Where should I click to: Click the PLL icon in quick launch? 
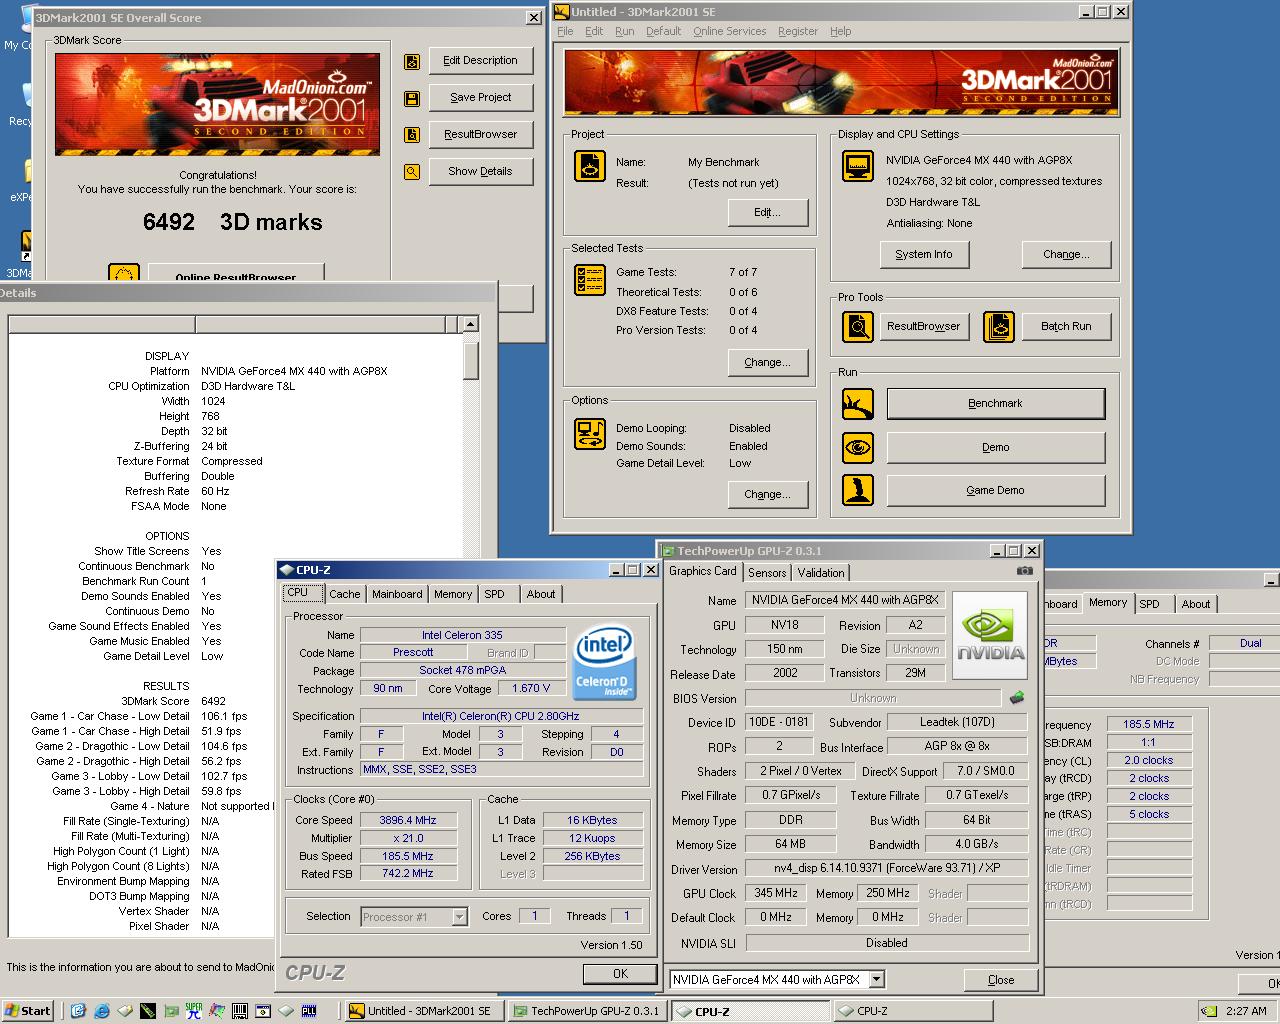tap(309, 1011)
